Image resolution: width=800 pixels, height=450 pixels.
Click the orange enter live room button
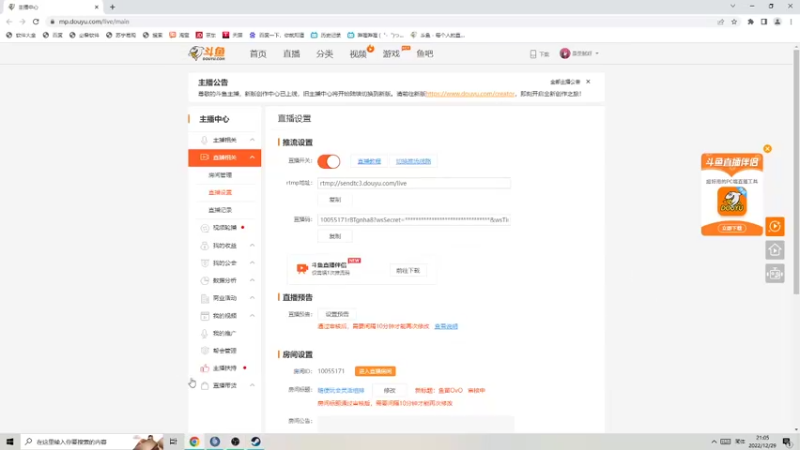(x=376, y=371)
